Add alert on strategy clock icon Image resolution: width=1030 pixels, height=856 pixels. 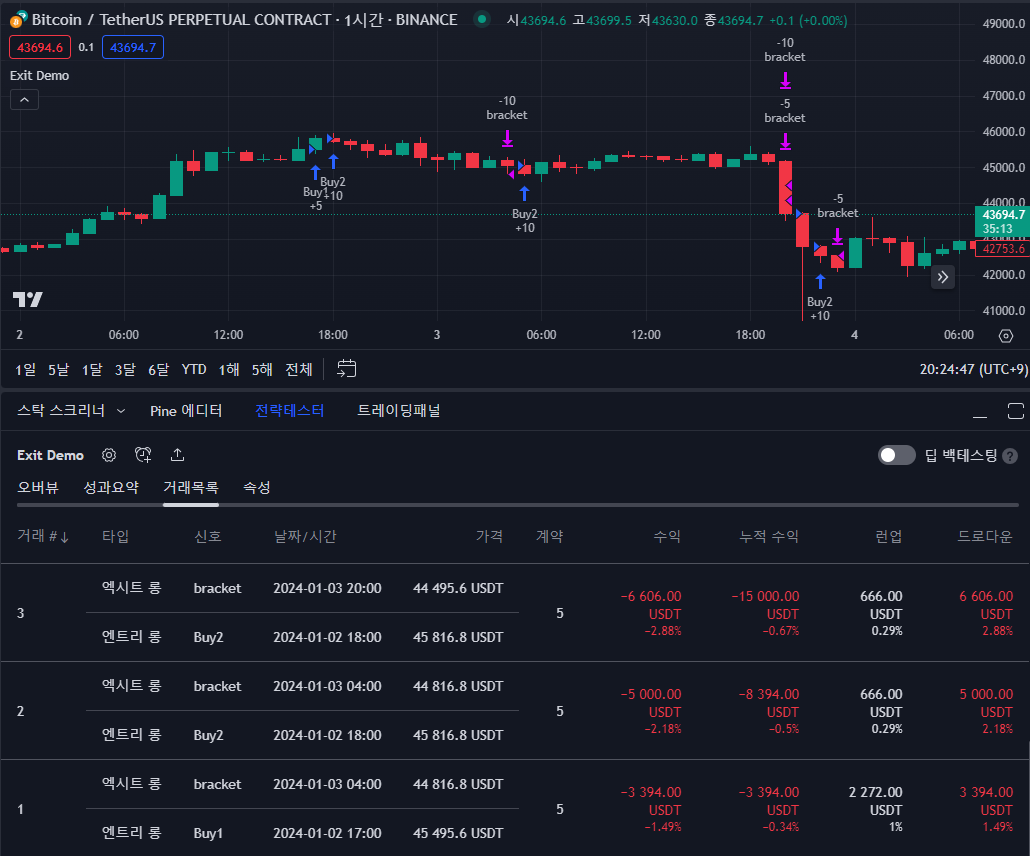[143, 455]
